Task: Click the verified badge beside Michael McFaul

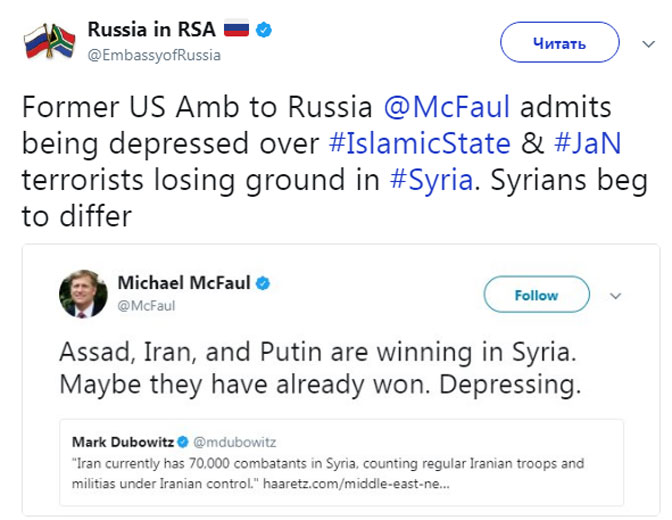Action: [262, 284]
